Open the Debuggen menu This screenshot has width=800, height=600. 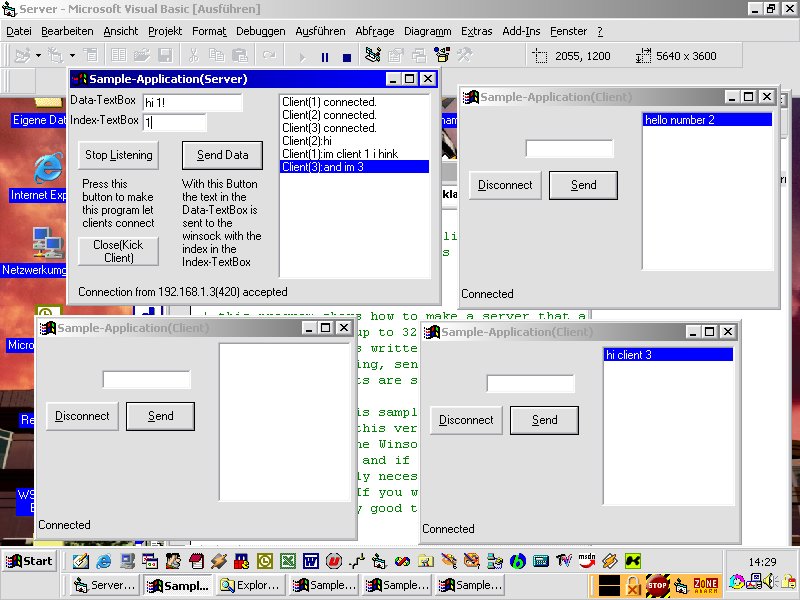(x=260, y=32)
